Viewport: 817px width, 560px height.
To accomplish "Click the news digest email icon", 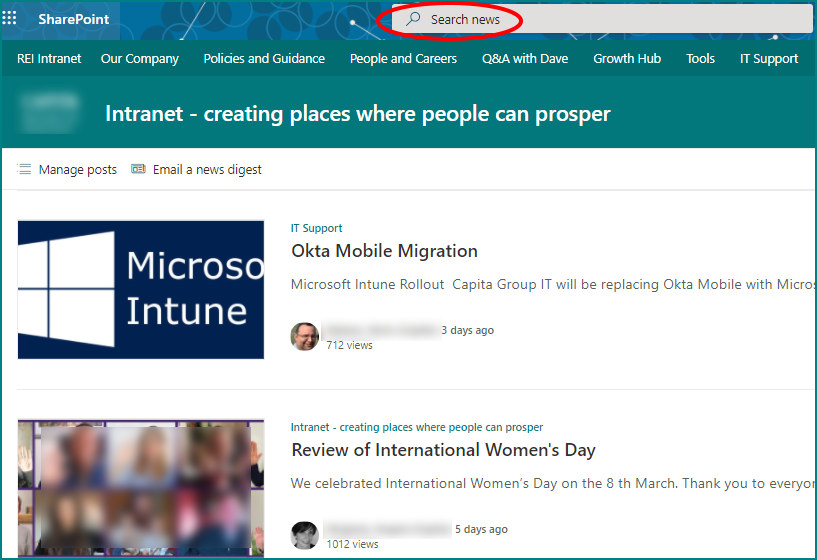I will click(x=138, y=169).
